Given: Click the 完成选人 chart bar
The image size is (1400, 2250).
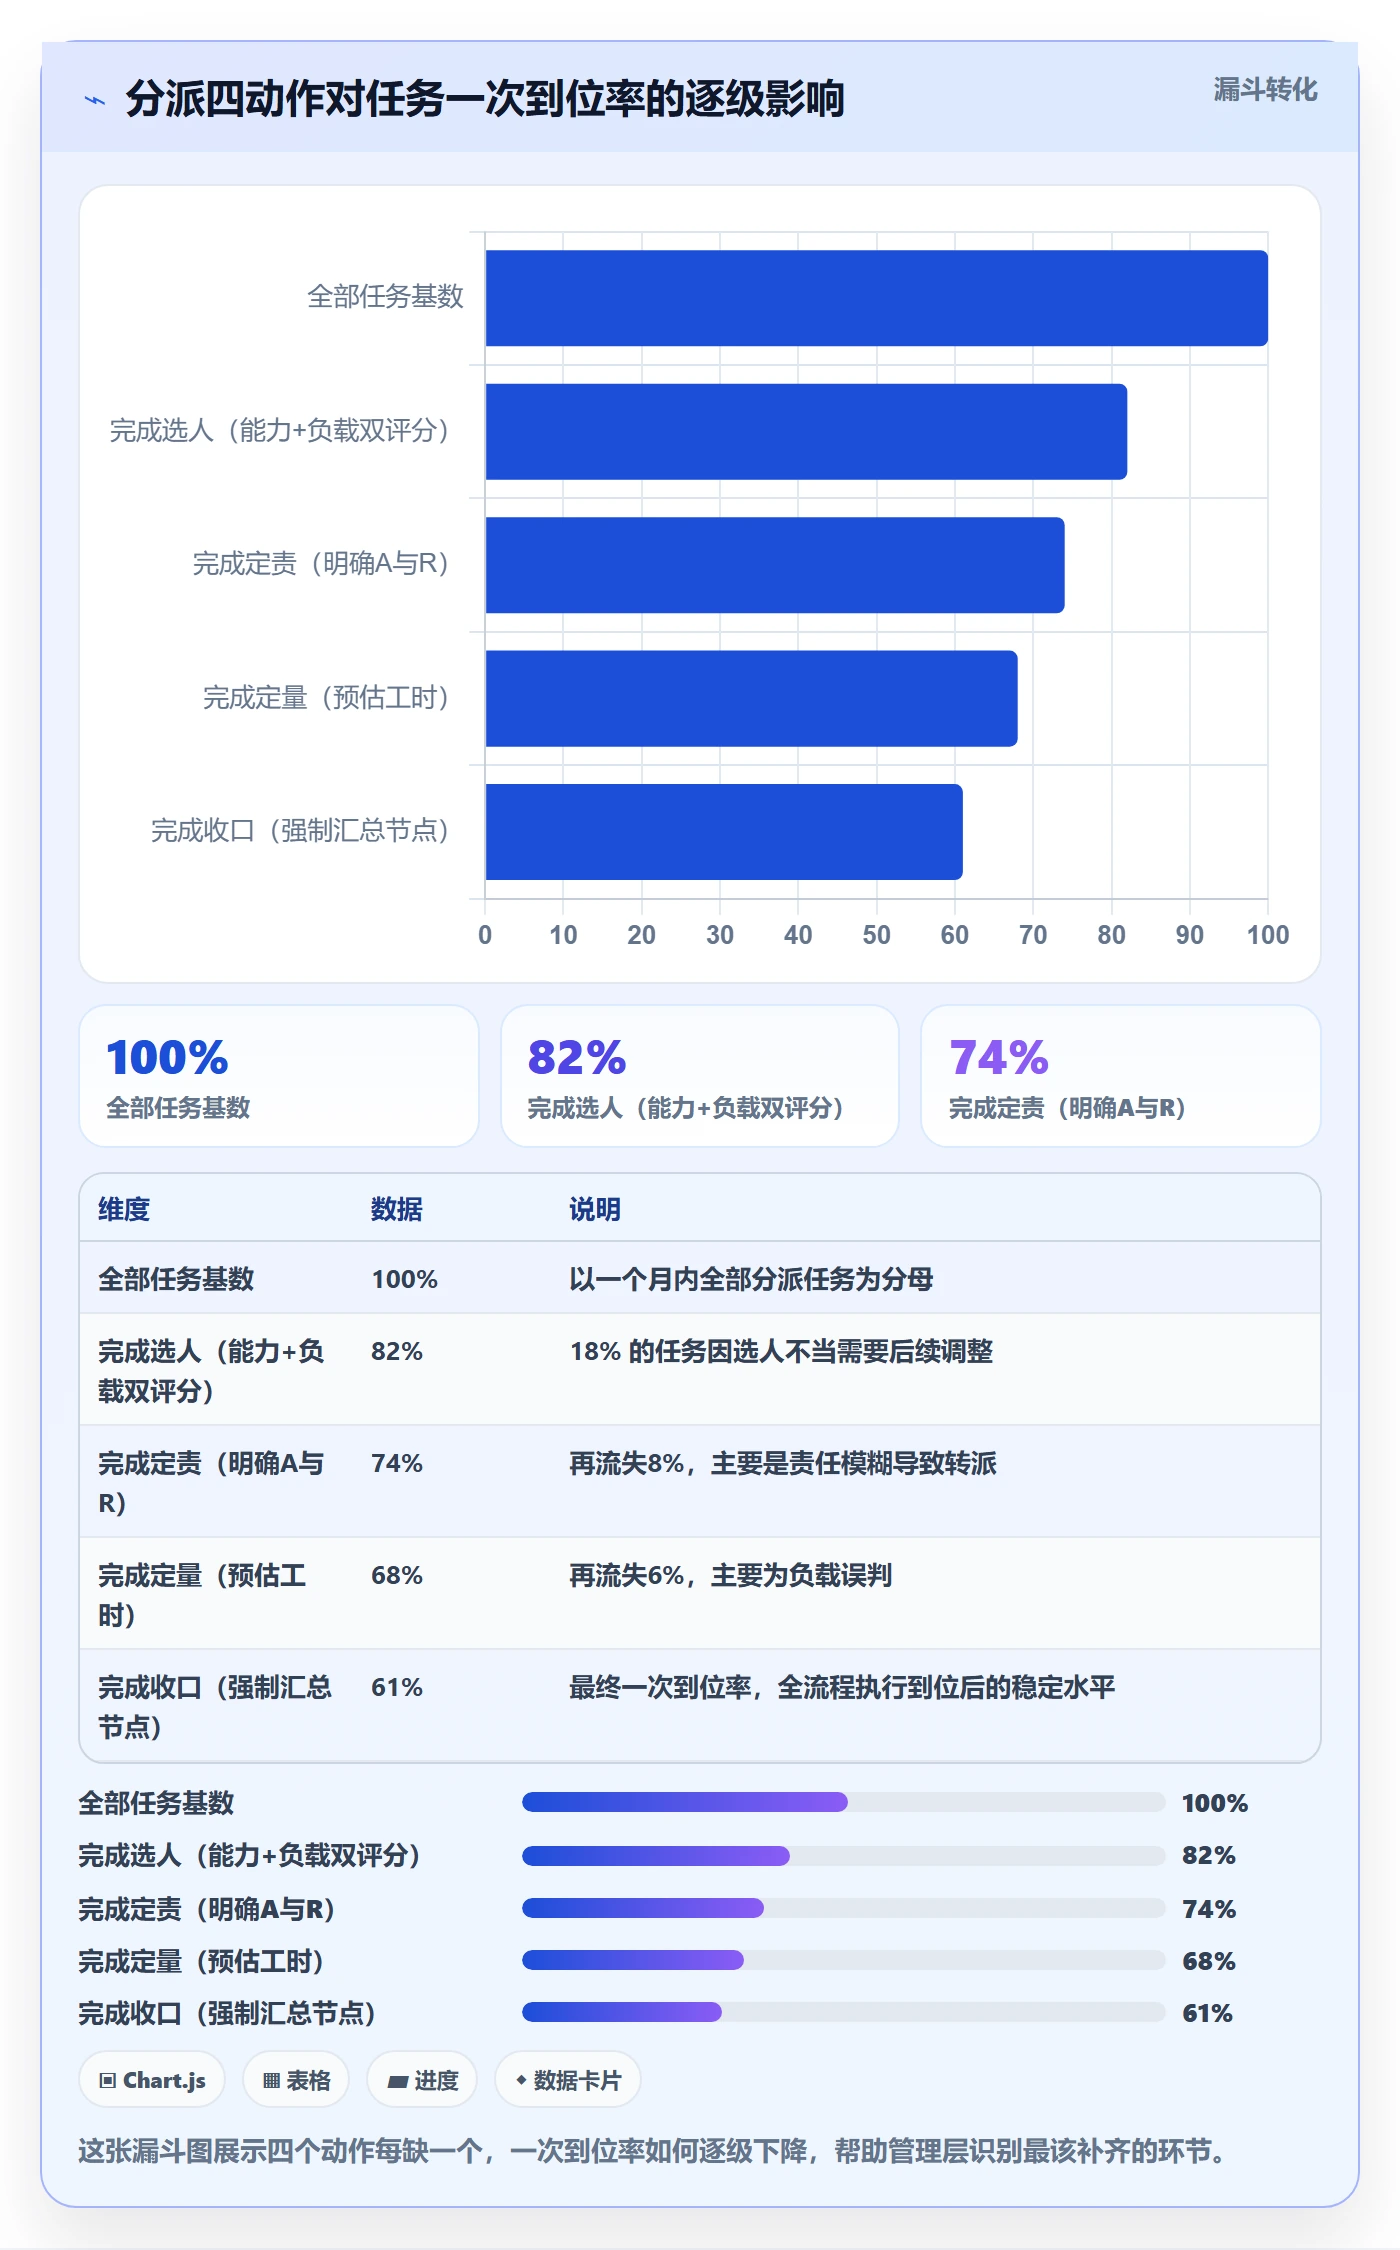Looking at the screenshot, I should tap(806, 432).
